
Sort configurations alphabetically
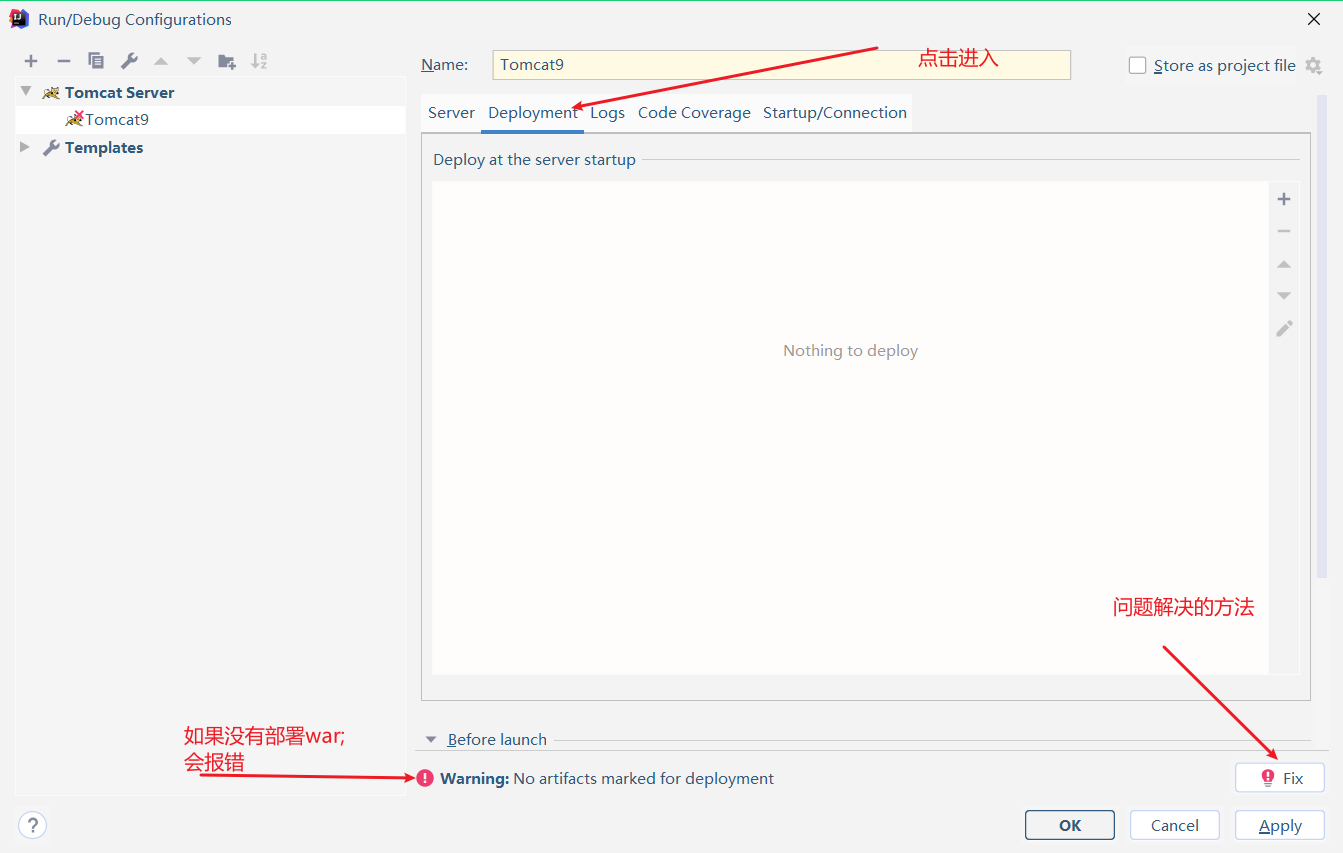click(259, 61)
